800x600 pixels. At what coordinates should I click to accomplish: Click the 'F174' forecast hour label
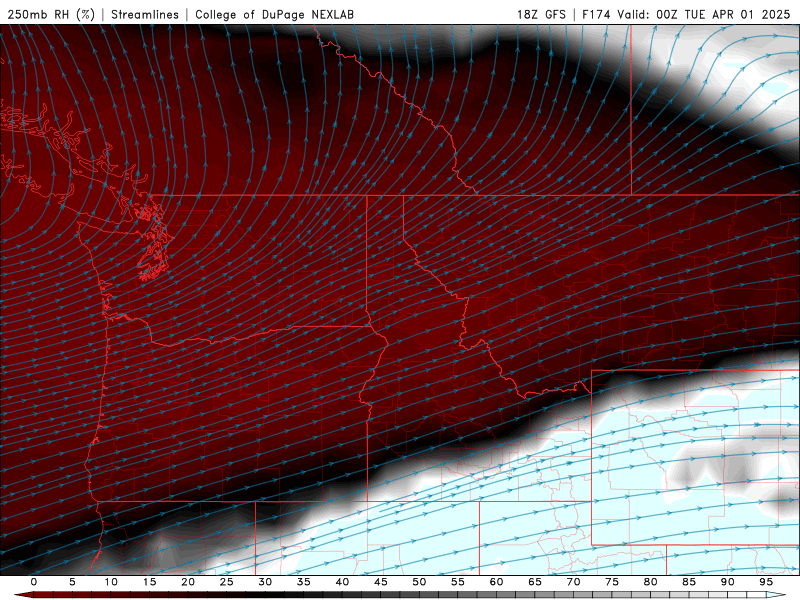click(596, 14)
